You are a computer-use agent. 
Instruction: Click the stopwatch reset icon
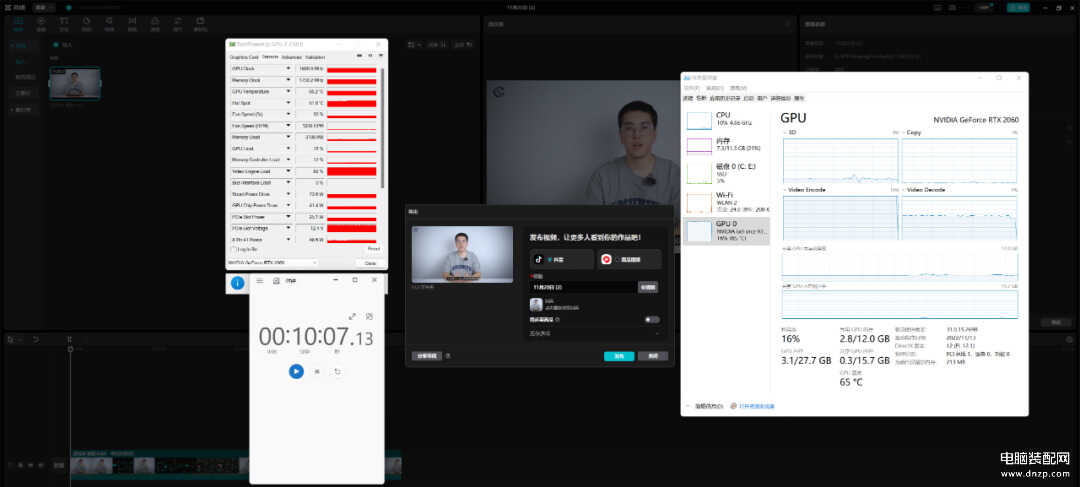(x=338, y=371)
